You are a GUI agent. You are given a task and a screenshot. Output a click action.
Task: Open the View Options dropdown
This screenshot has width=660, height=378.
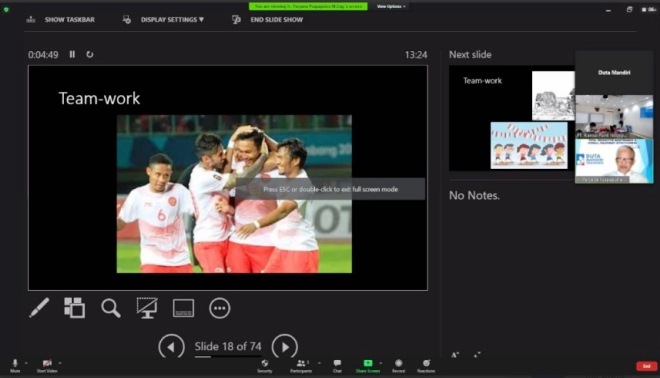click(391, 6)
